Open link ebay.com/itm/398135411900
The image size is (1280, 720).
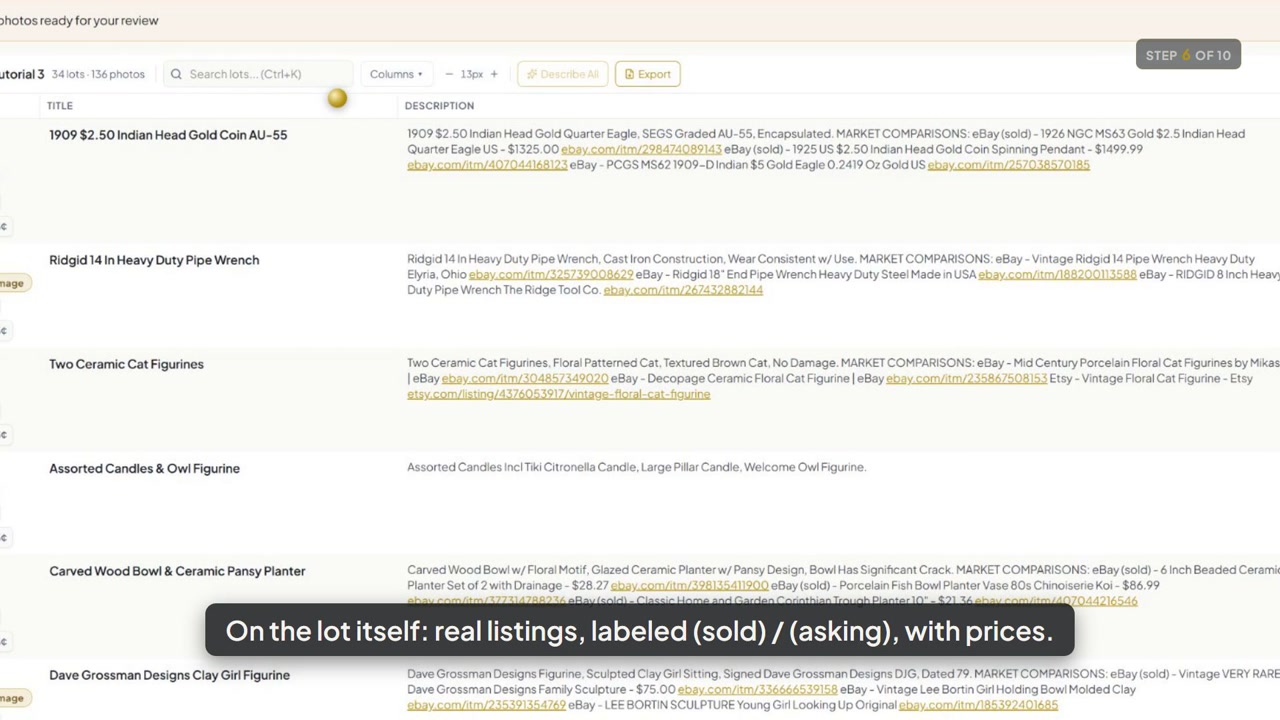click(689, 585)
